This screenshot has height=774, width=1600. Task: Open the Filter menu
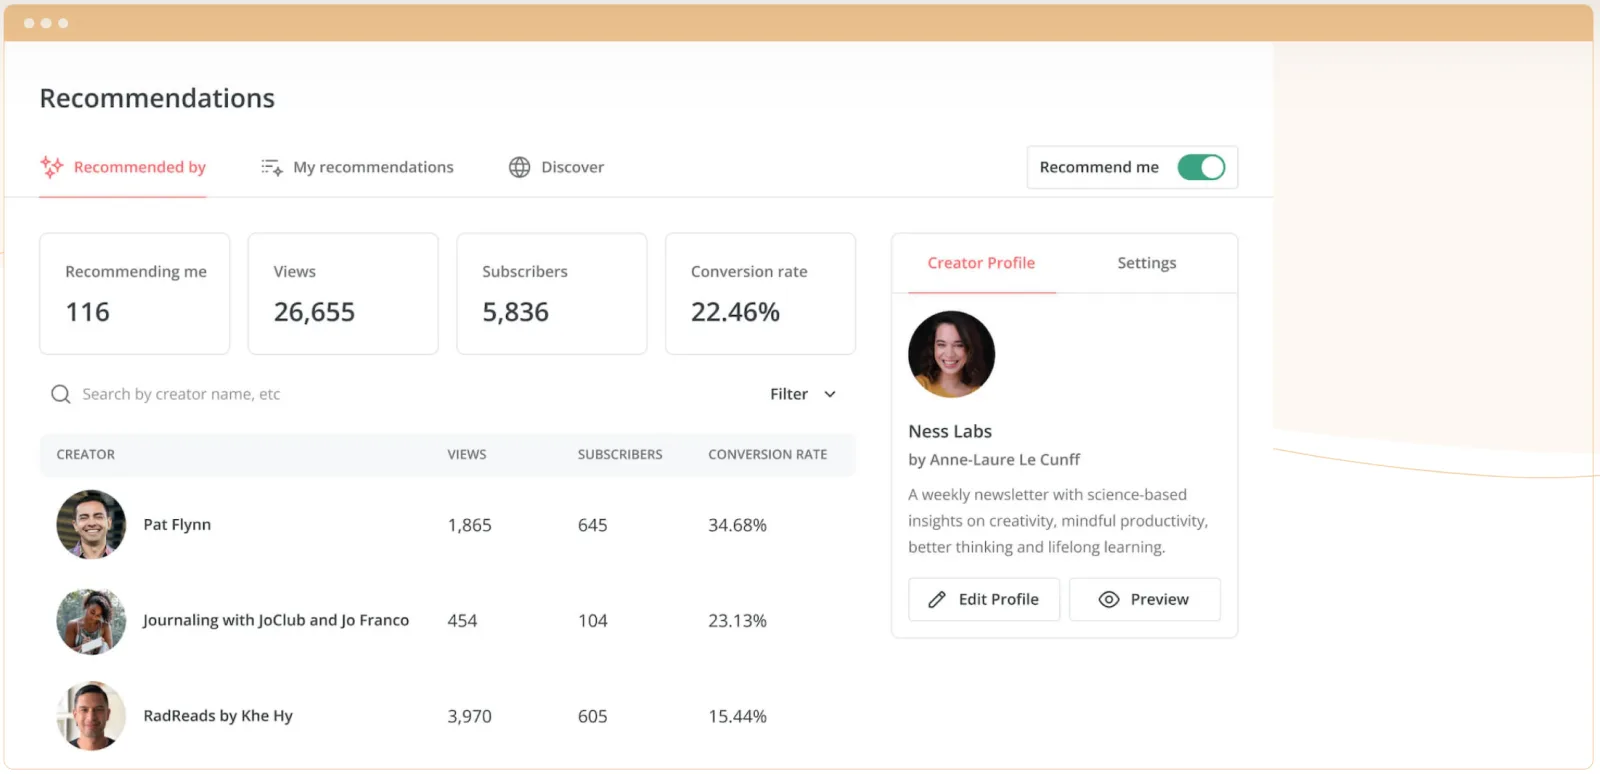tap(790, 394)
